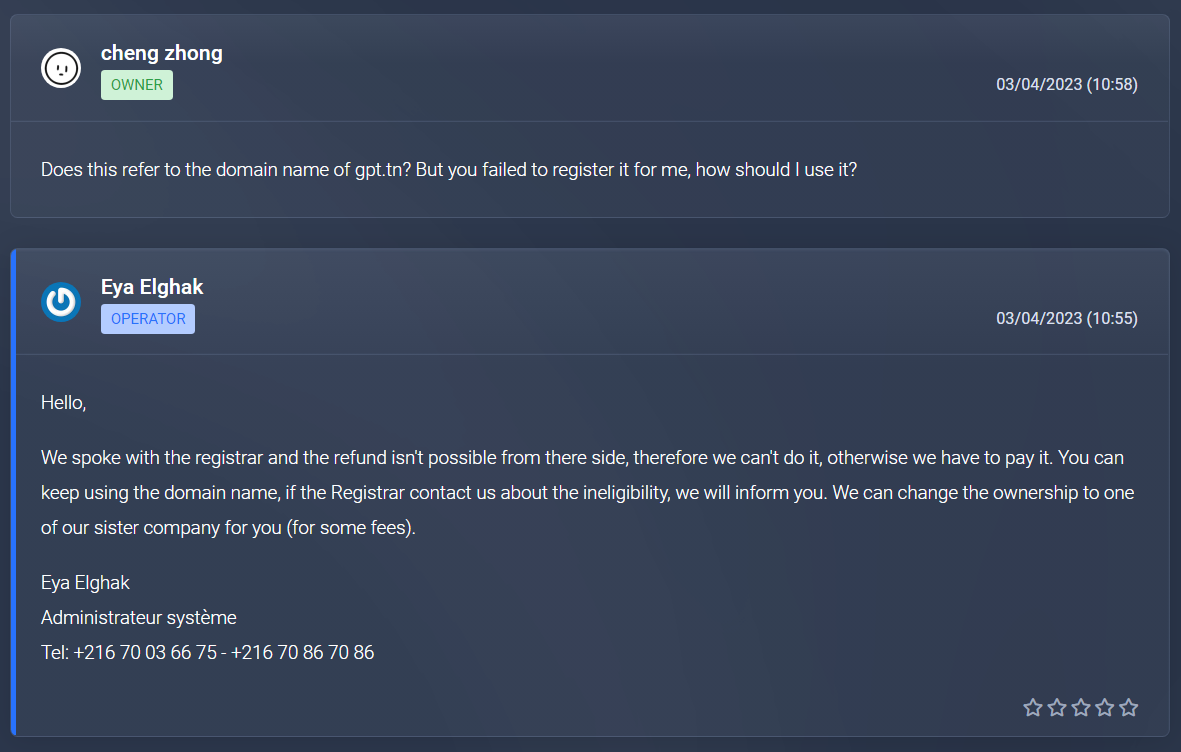
Task: Click the "Administrateur système" title text
Action: pos(139,617)
